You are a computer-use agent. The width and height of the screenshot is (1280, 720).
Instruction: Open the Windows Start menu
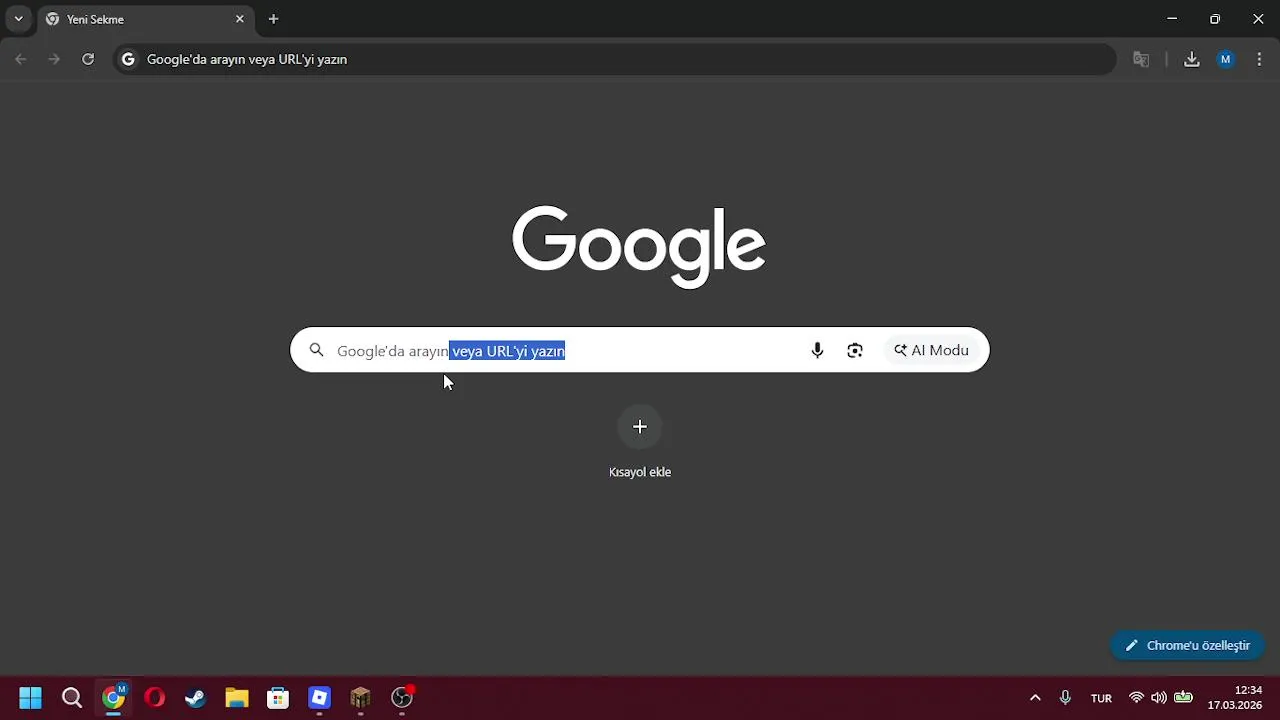click(30, 698)
